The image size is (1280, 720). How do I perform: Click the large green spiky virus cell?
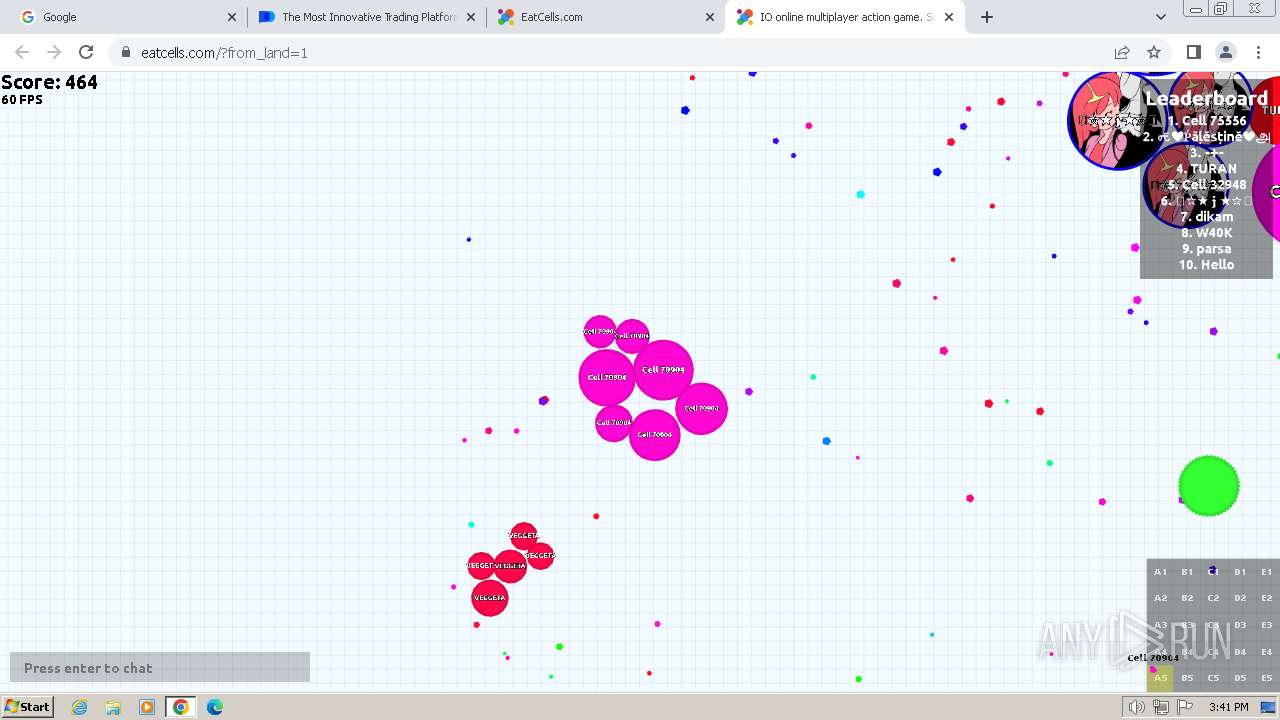(1209, 486)
